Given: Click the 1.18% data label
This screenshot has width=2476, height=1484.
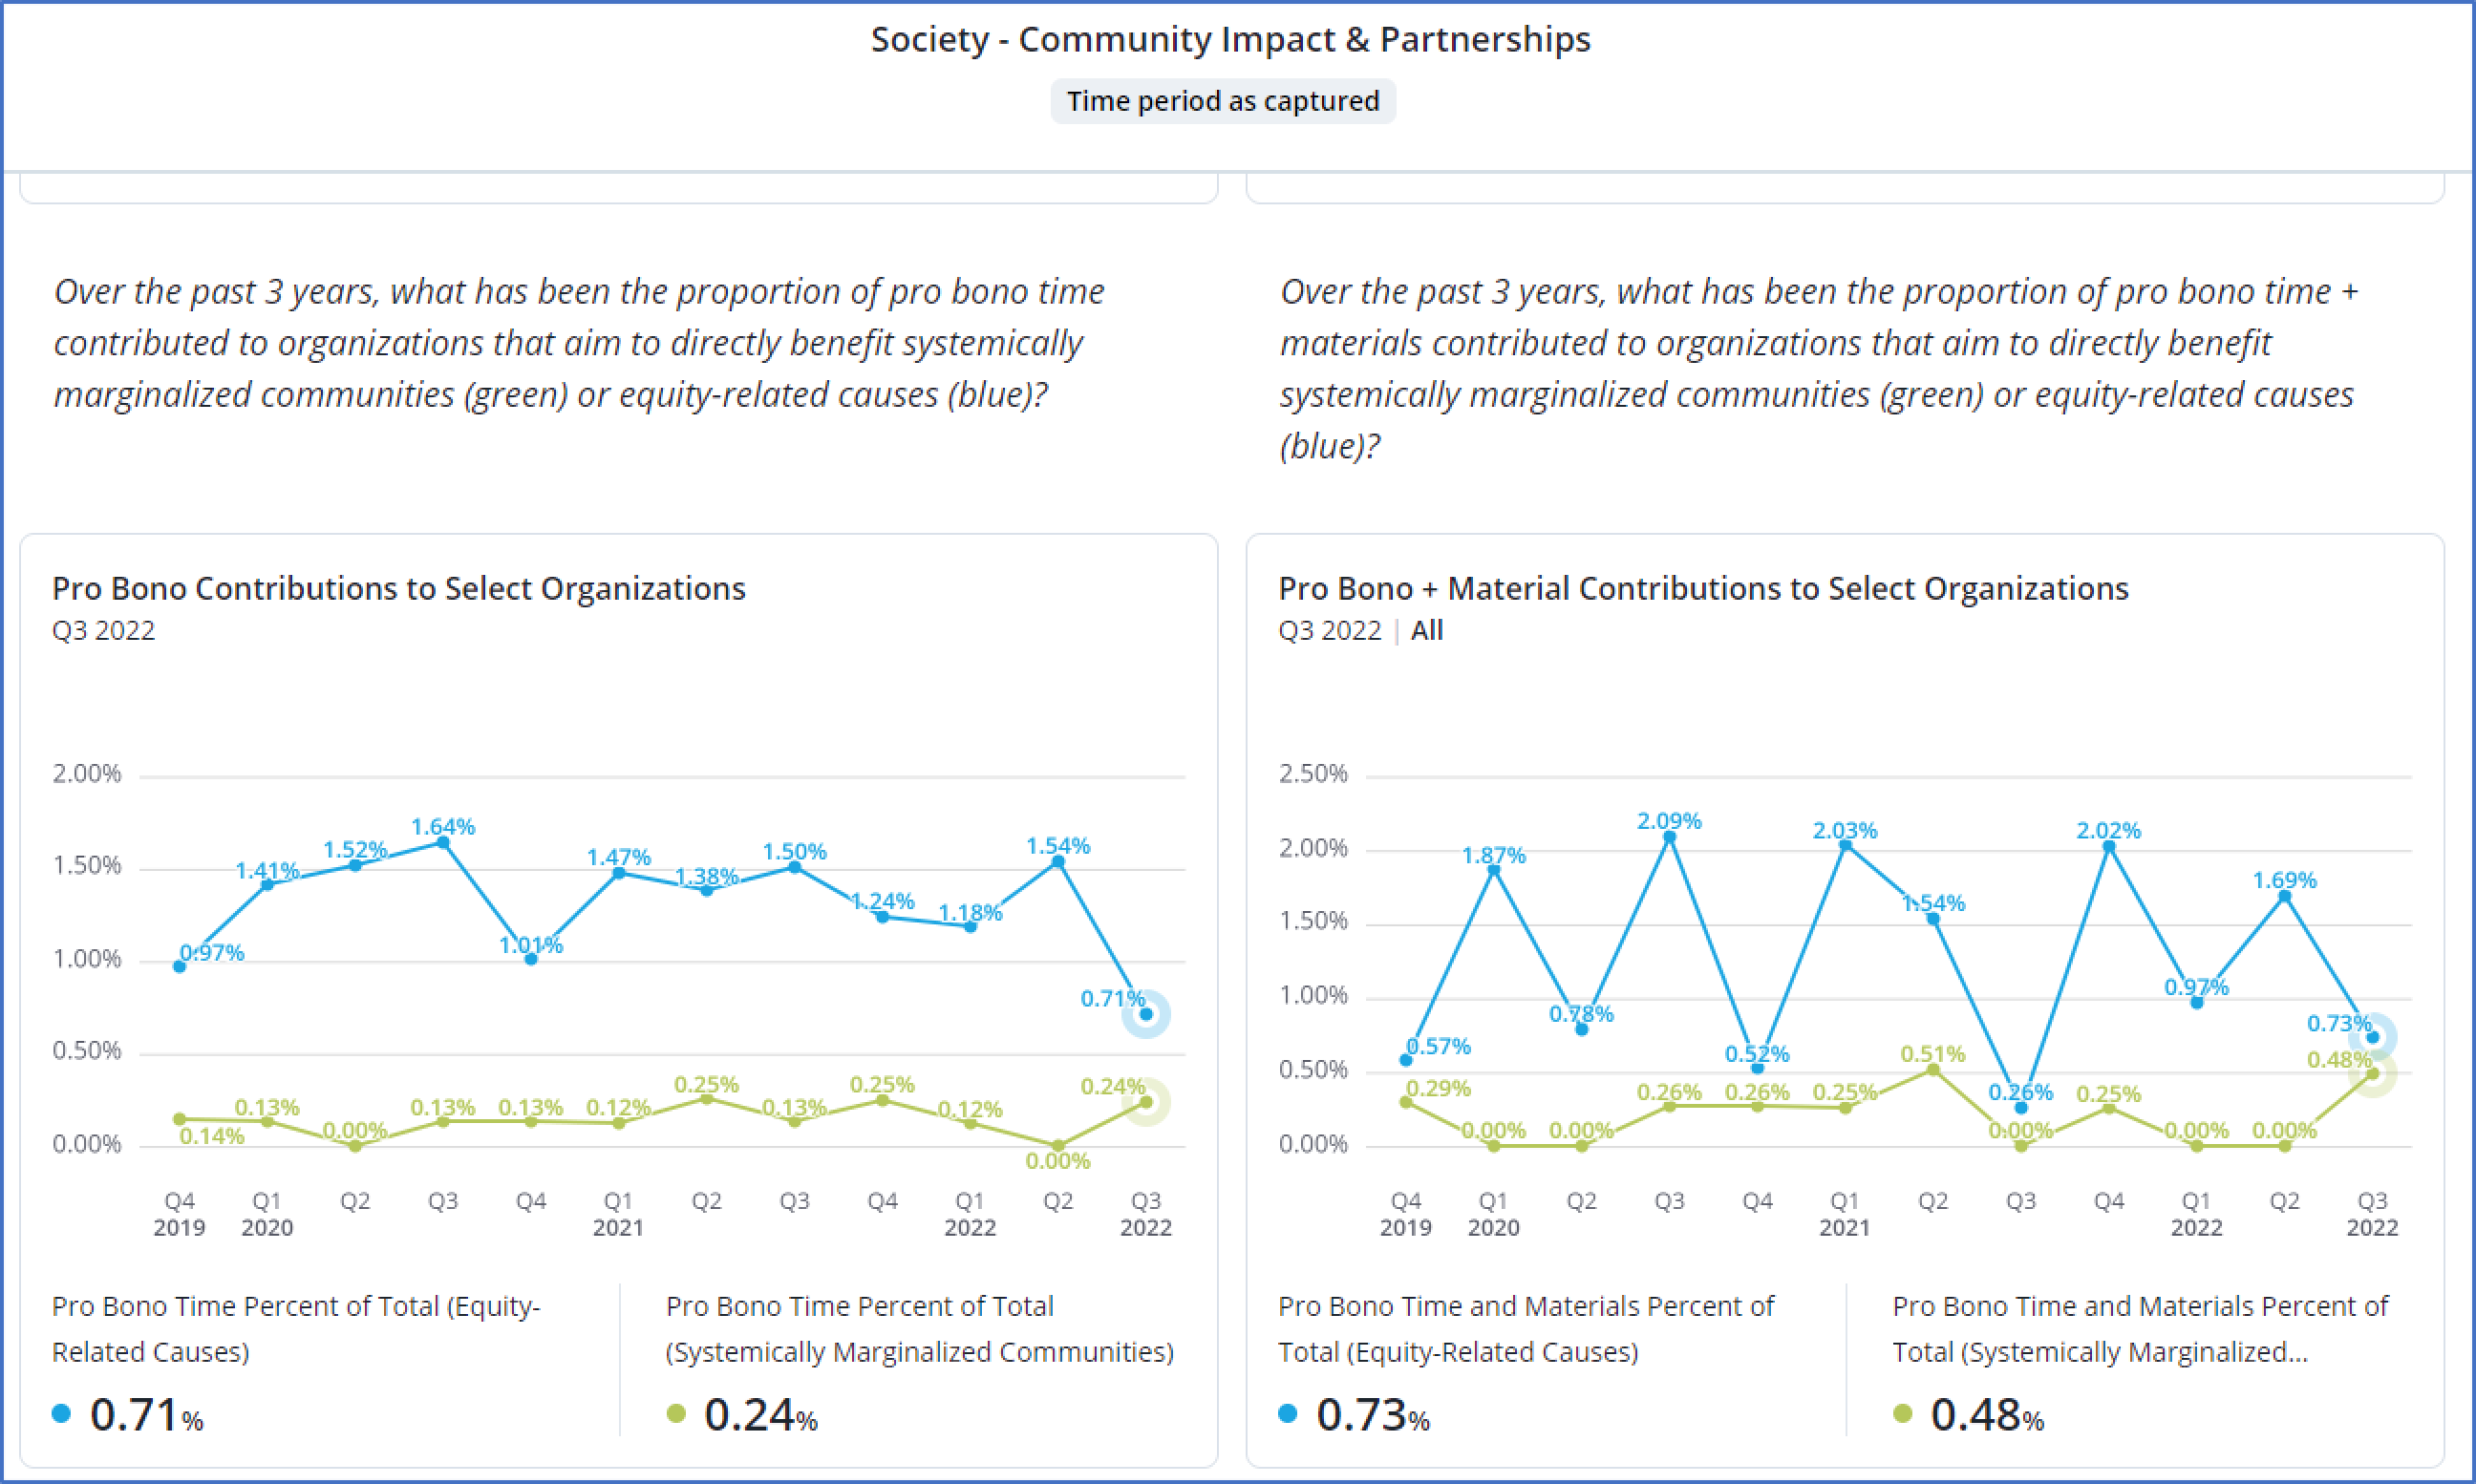Looking at the screenshot, I should tap(970, 913).
